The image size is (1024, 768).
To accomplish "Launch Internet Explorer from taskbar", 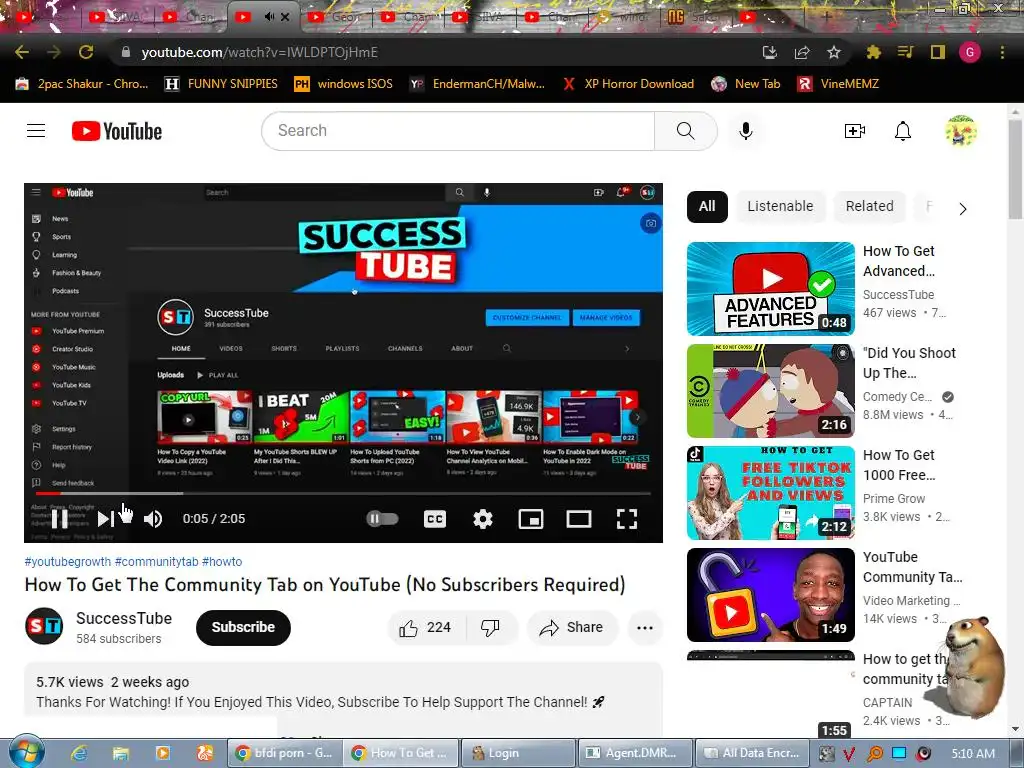I will coord(79,754).
